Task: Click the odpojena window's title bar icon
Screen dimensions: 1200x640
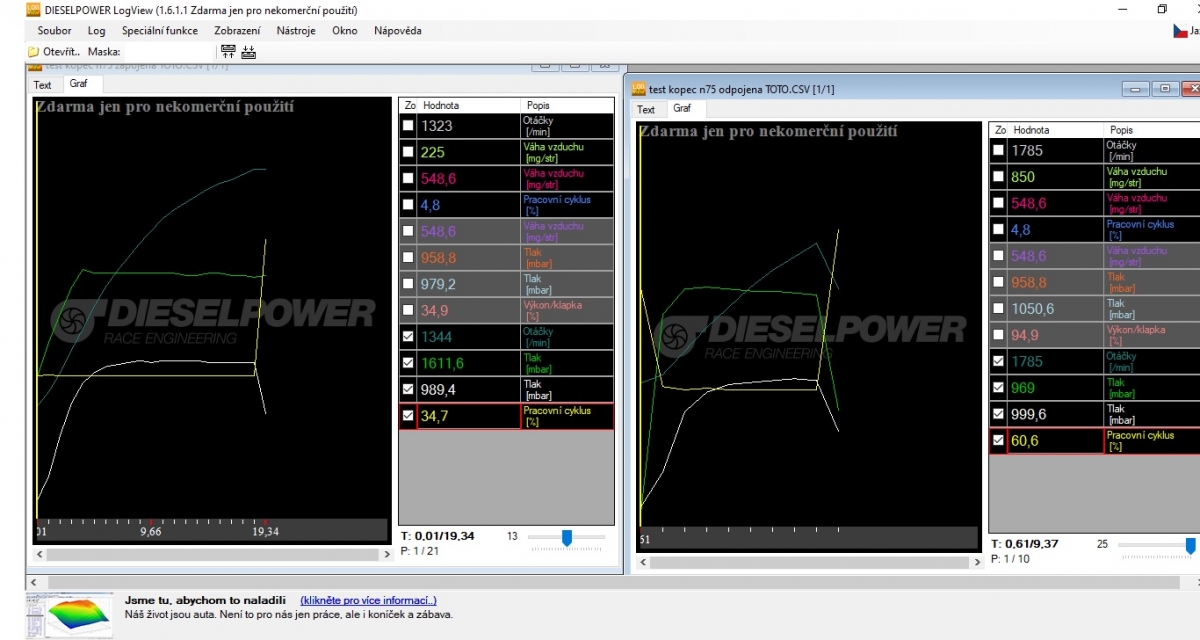Action: [x=639, y=88]
